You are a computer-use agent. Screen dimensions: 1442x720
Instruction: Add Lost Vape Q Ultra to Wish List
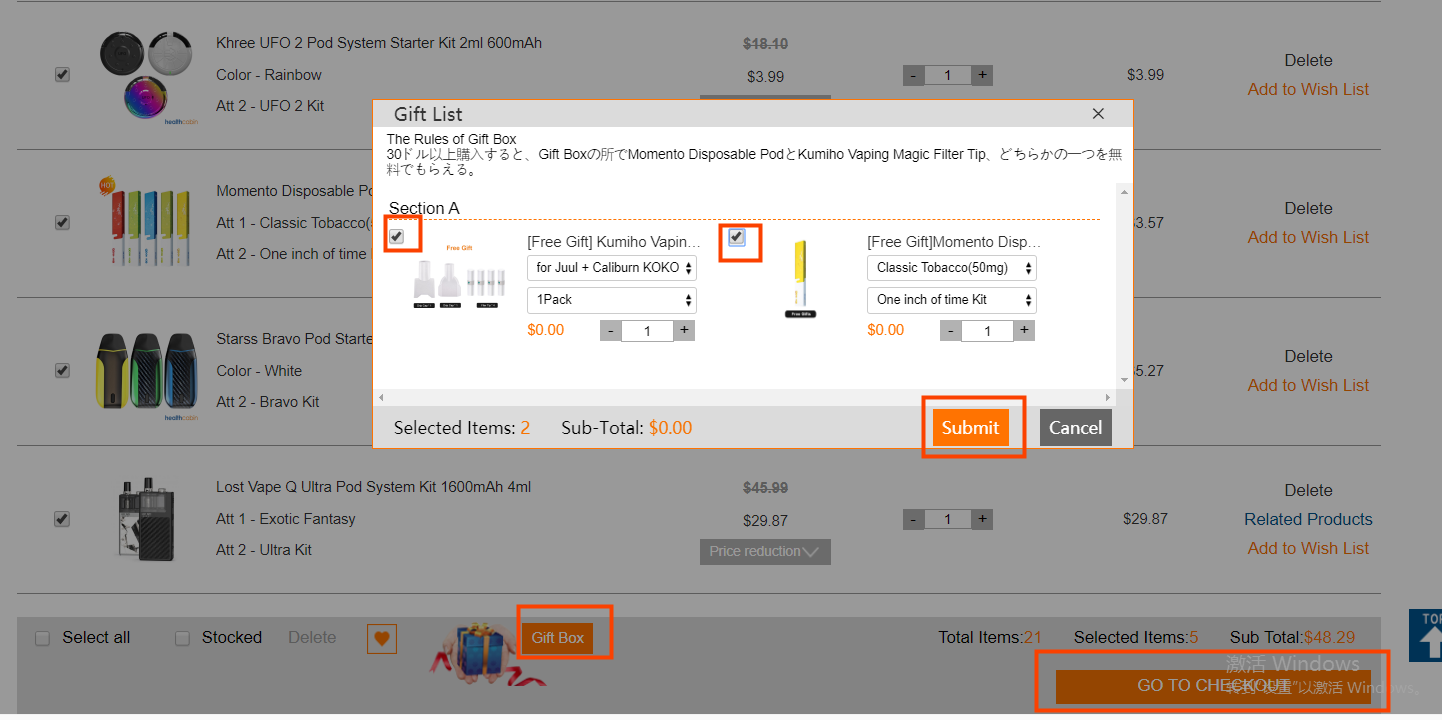[x=1308, y=549]
